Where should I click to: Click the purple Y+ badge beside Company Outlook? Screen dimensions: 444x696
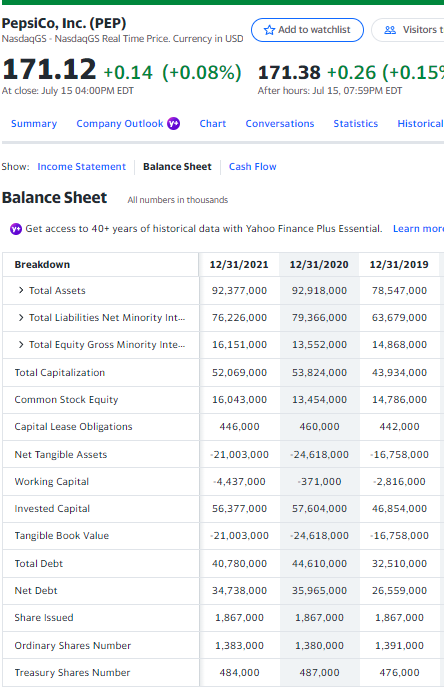pyautogui.click(x=174, y=124)
